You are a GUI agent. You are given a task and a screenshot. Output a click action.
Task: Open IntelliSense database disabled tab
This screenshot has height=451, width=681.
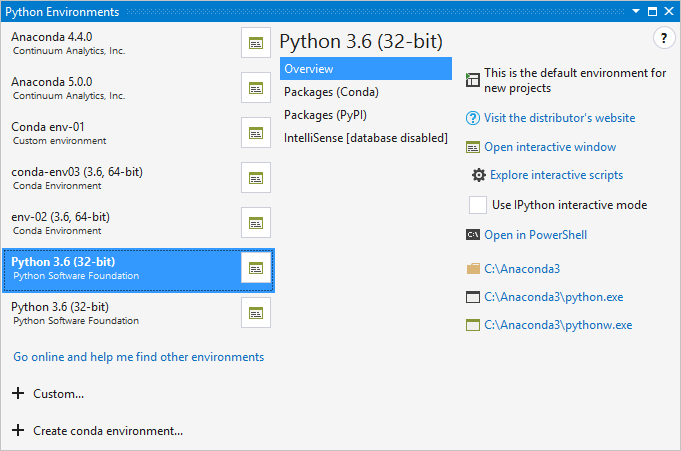365,138
